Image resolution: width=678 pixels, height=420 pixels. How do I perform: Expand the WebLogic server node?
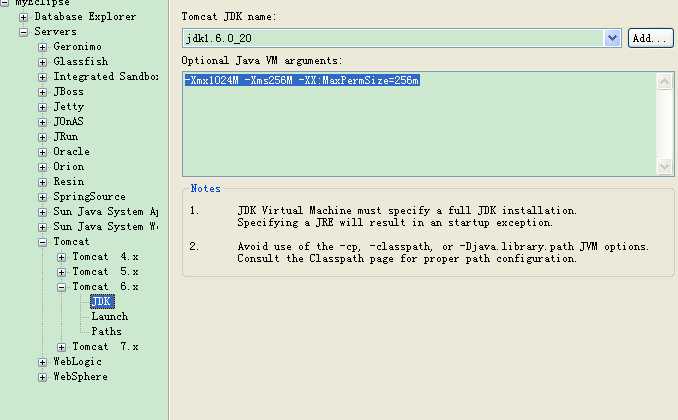pyautogui.click(x=42, y=362)
